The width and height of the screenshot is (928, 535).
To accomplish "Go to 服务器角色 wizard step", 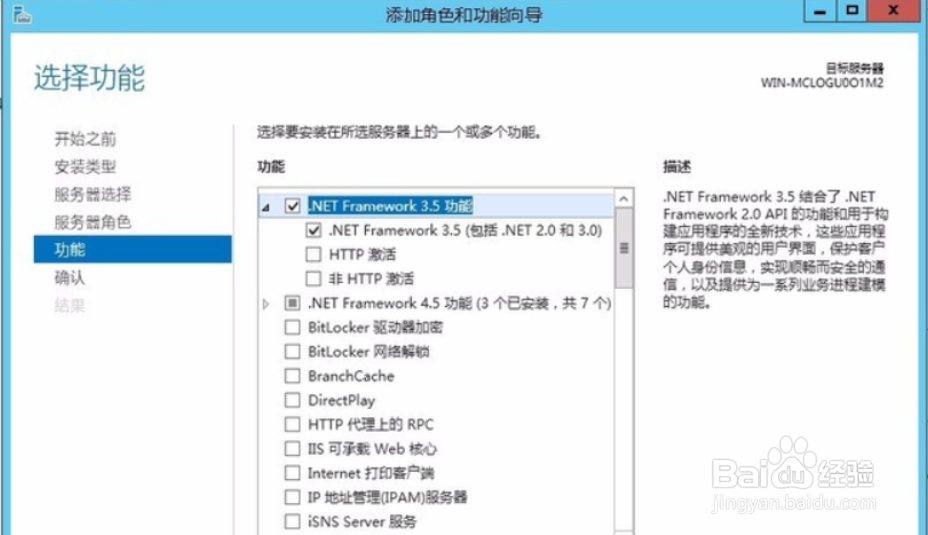I will [93, 222].
